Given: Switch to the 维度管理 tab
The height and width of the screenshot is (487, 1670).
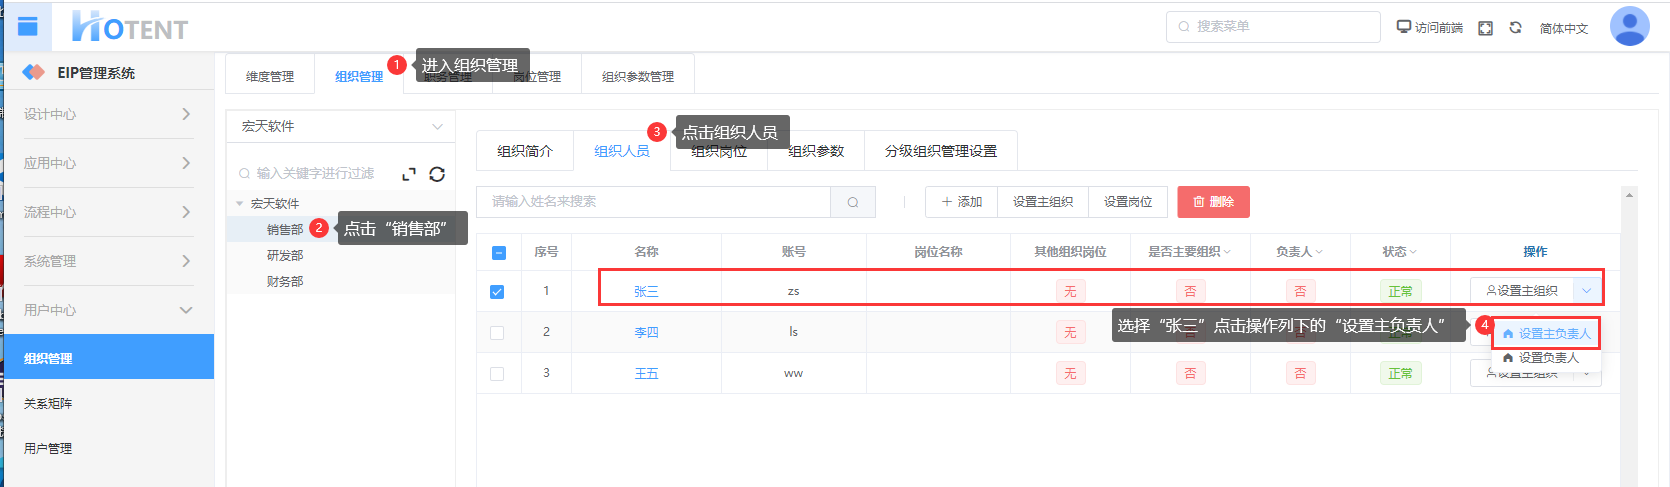Looking at the screenshot, I should tap(270, 76).
